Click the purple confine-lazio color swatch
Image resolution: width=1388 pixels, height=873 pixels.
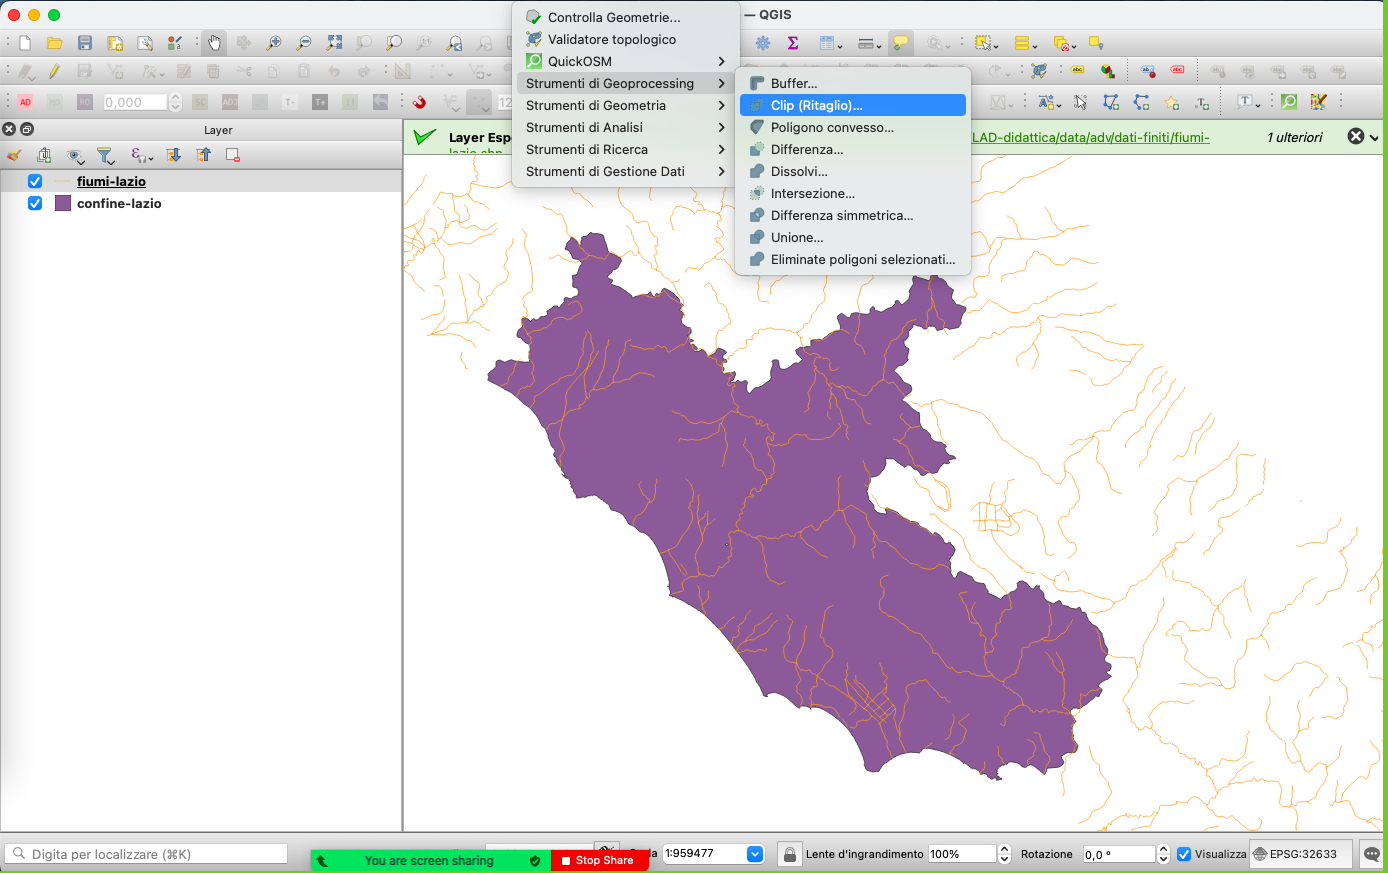[x=63, y=203]
